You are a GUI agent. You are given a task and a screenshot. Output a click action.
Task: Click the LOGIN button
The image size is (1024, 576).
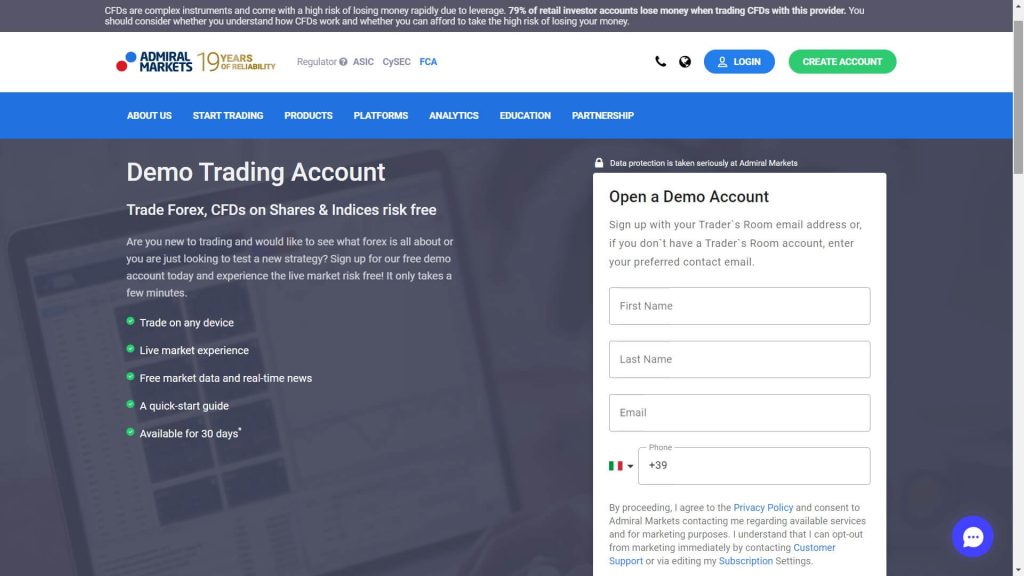(x=739, y=61)
